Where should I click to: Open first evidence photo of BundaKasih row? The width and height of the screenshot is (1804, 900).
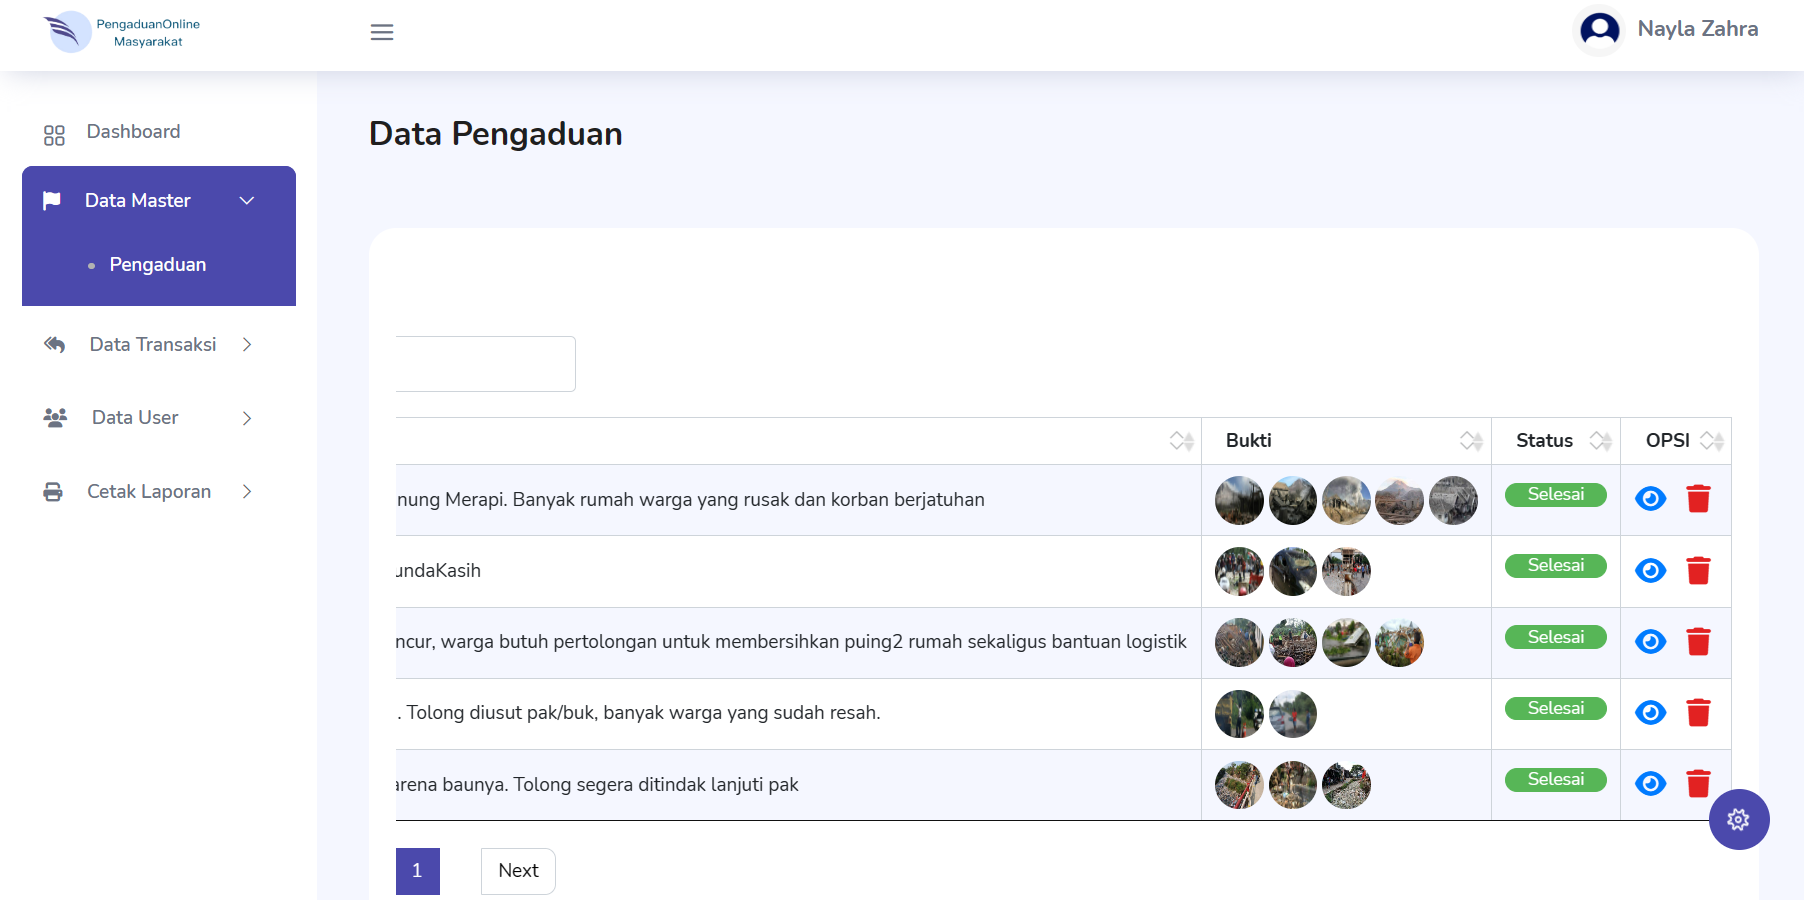1239,571
